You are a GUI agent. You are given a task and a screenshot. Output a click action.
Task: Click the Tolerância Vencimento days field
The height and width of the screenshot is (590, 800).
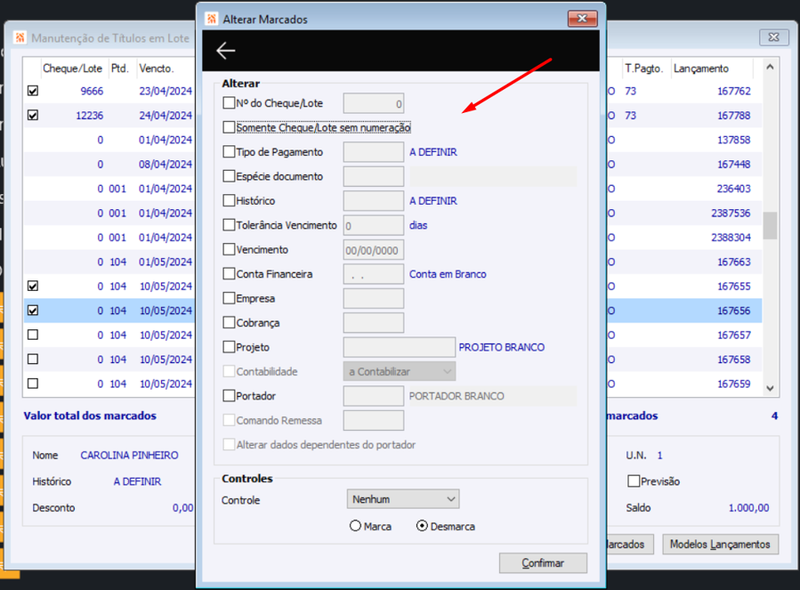coord(373,226)
